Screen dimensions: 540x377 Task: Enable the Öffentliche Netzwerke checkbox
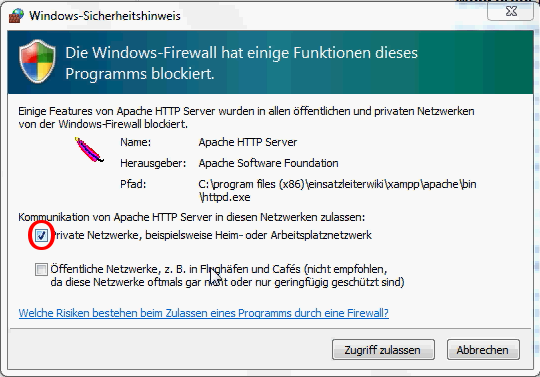pos(41,269)
